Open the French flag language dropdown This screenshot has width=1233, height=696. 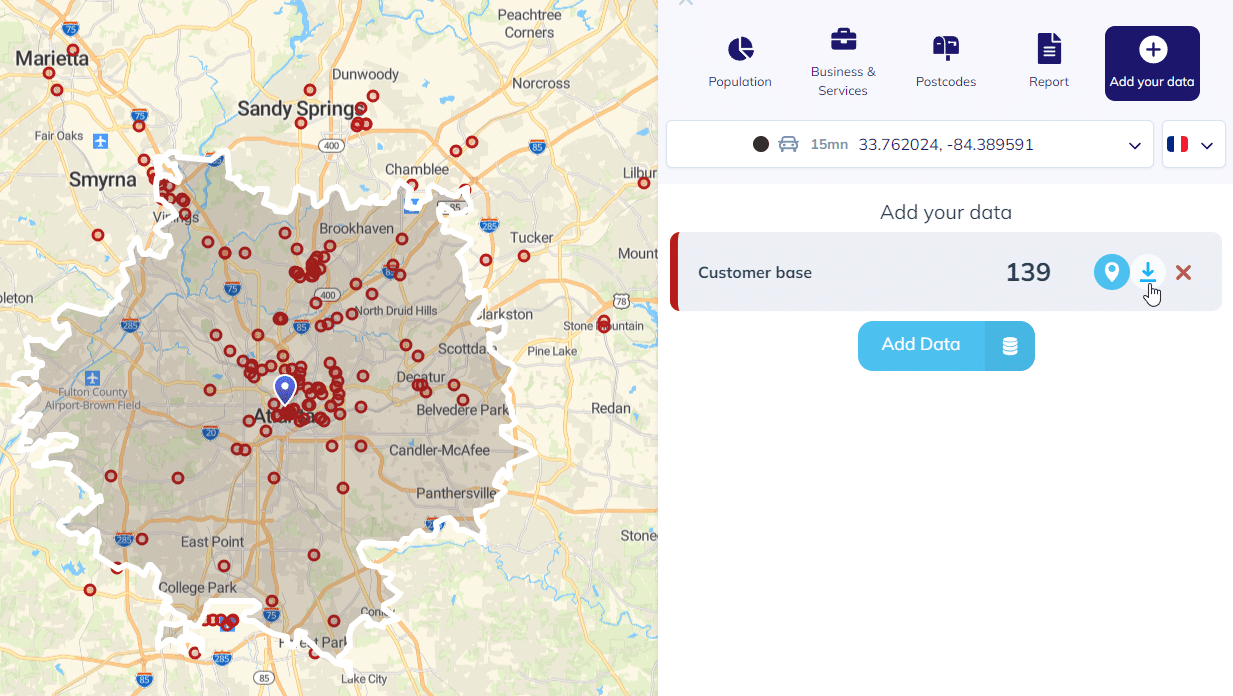point(1193,144)
